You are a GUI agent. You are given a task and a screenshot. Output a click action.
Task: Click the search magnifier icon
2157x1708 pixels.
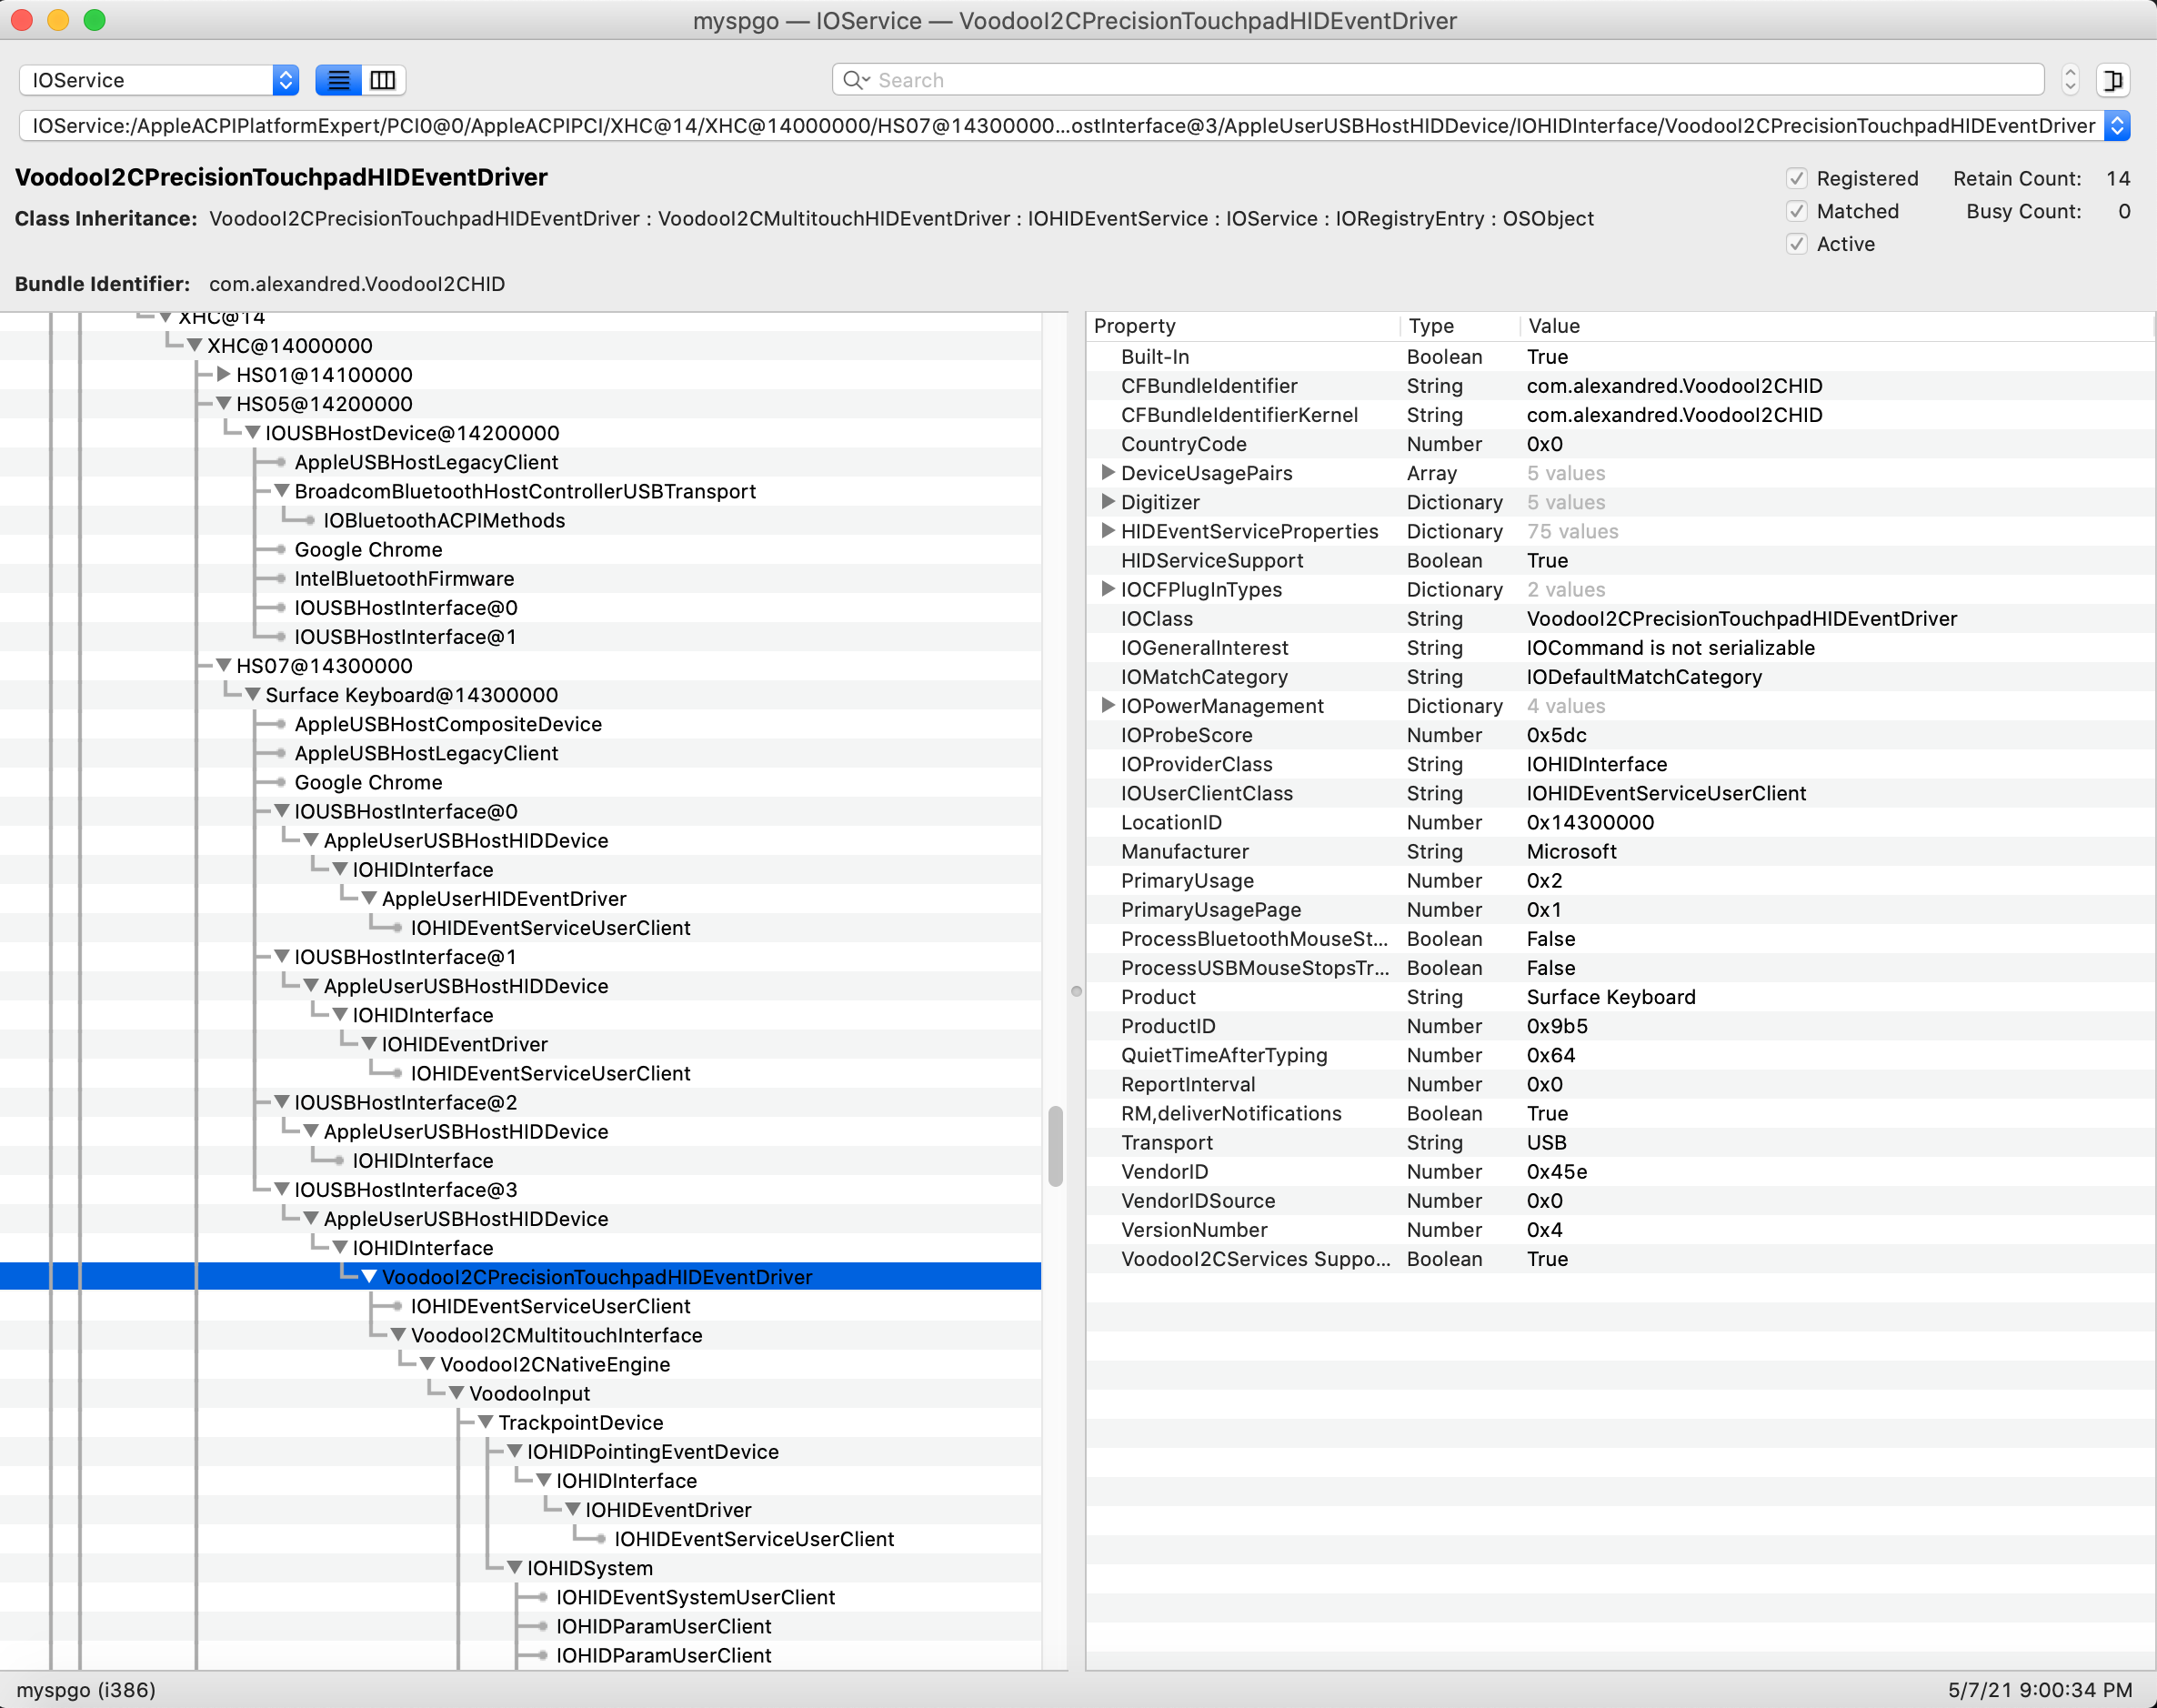point(854,80)
